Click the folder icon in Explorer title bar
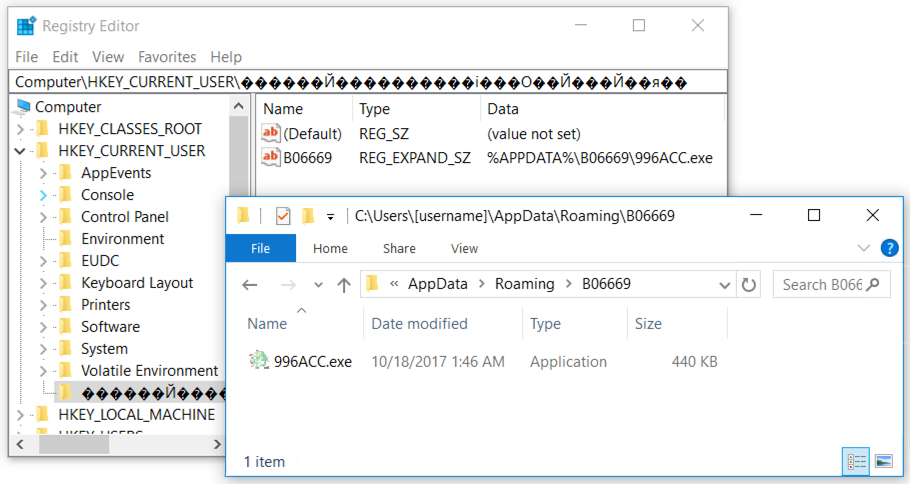Screen dimensions: 910x484 coord(244,216)
